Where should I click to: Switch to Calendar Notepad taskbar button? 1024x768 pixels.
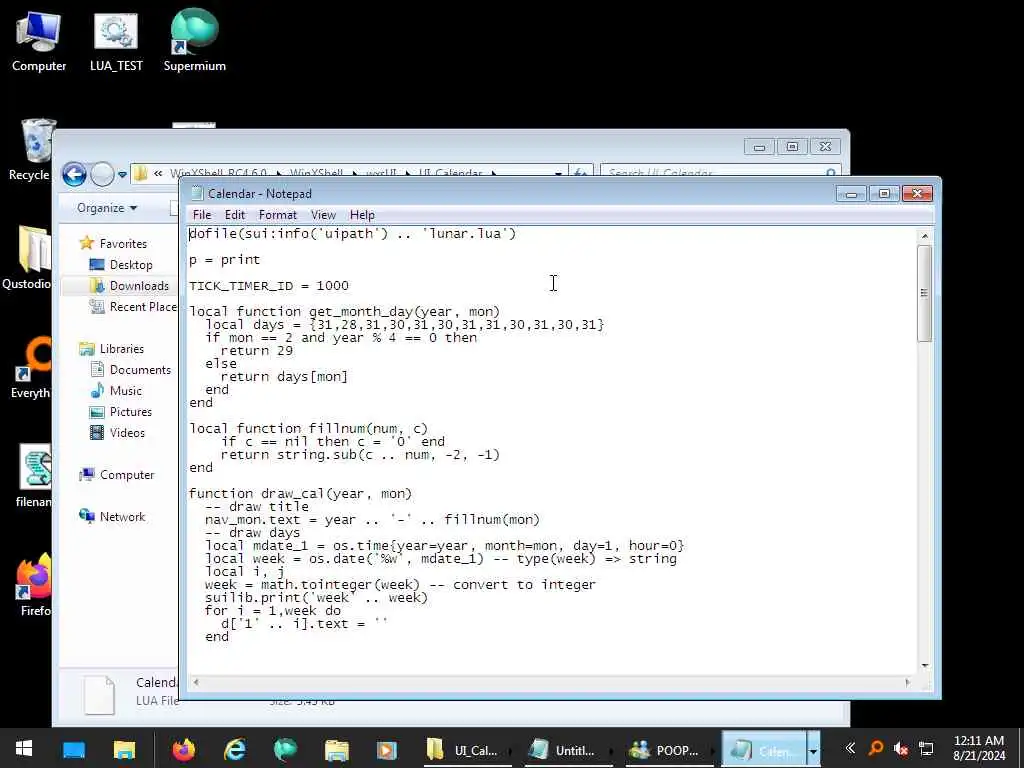[x=764, y=750]
